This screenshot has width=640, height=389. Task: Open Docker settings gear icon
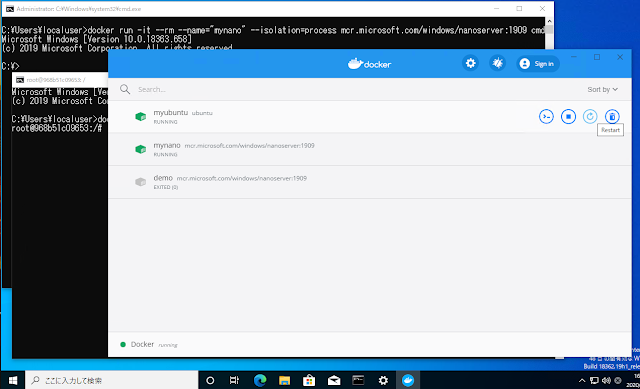471,63
